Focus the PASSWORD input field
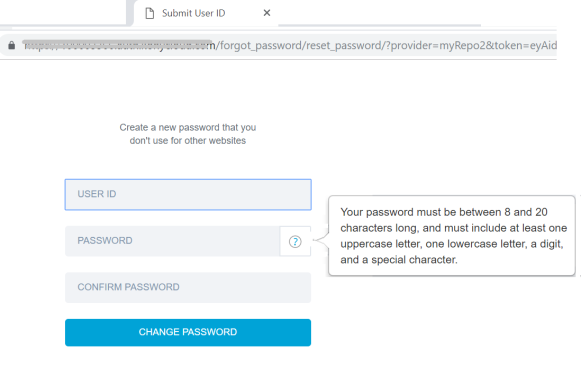Image resolution: width=581 pixels, height=367 pixels. click(172, 241)
